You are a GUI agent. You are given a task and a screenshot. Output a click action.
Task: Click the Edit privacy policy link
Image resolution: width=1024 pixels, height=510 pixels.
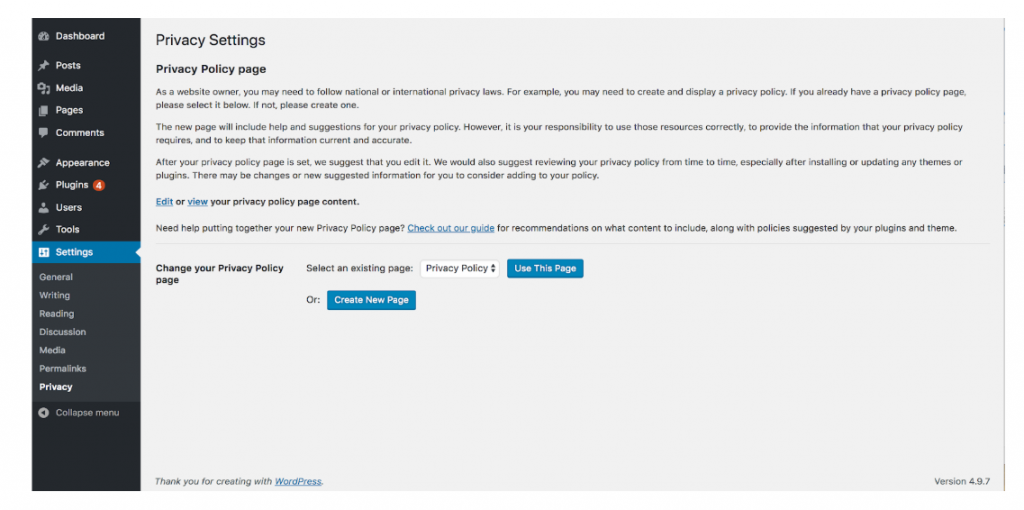(x=164, y=202)
